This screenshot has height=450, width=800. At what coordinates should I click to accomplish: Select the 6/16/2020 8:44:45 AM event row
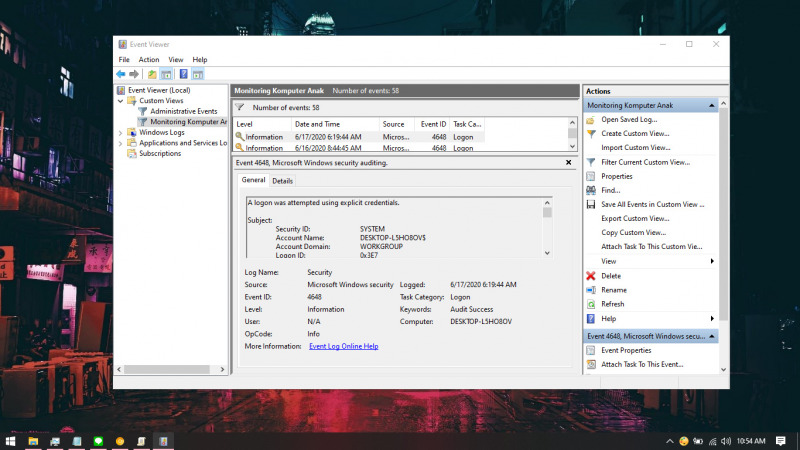pos(358,148)
